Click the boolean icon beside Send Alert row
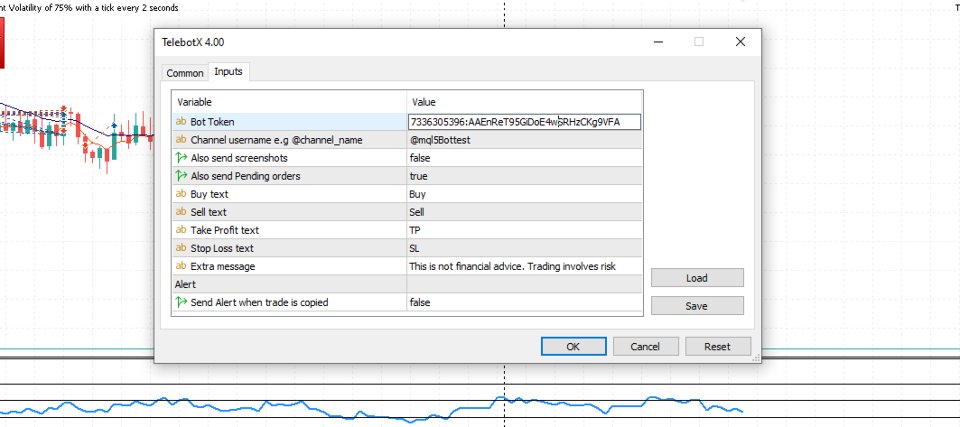 [x=181, y=303]
